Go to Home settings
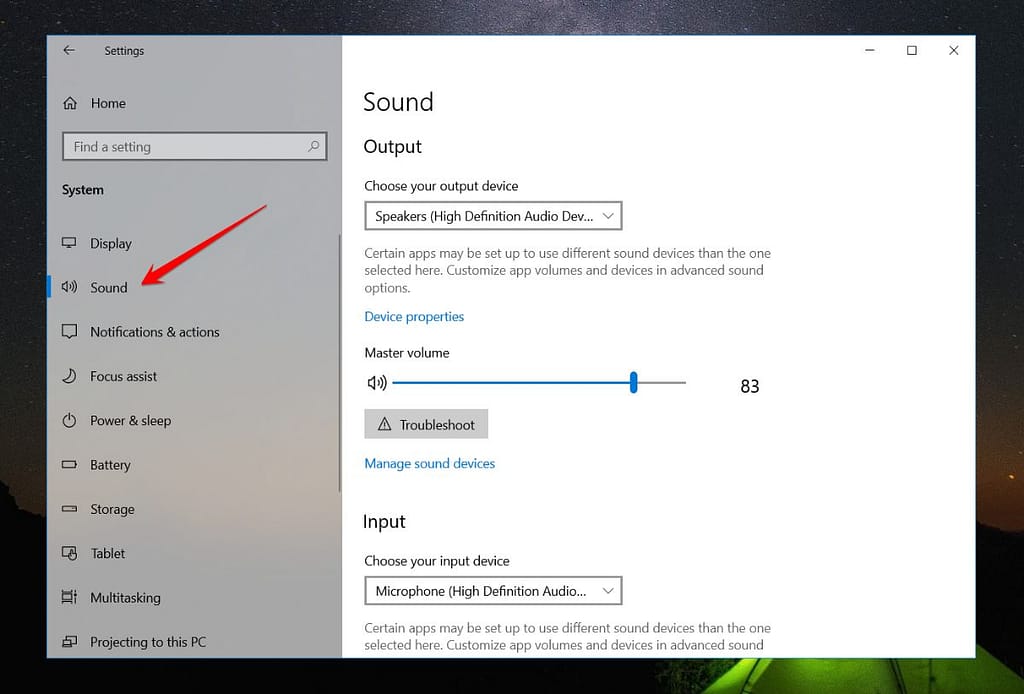Image resolution: width=1024 pixels, height=694 pixels. pos(108,103)
